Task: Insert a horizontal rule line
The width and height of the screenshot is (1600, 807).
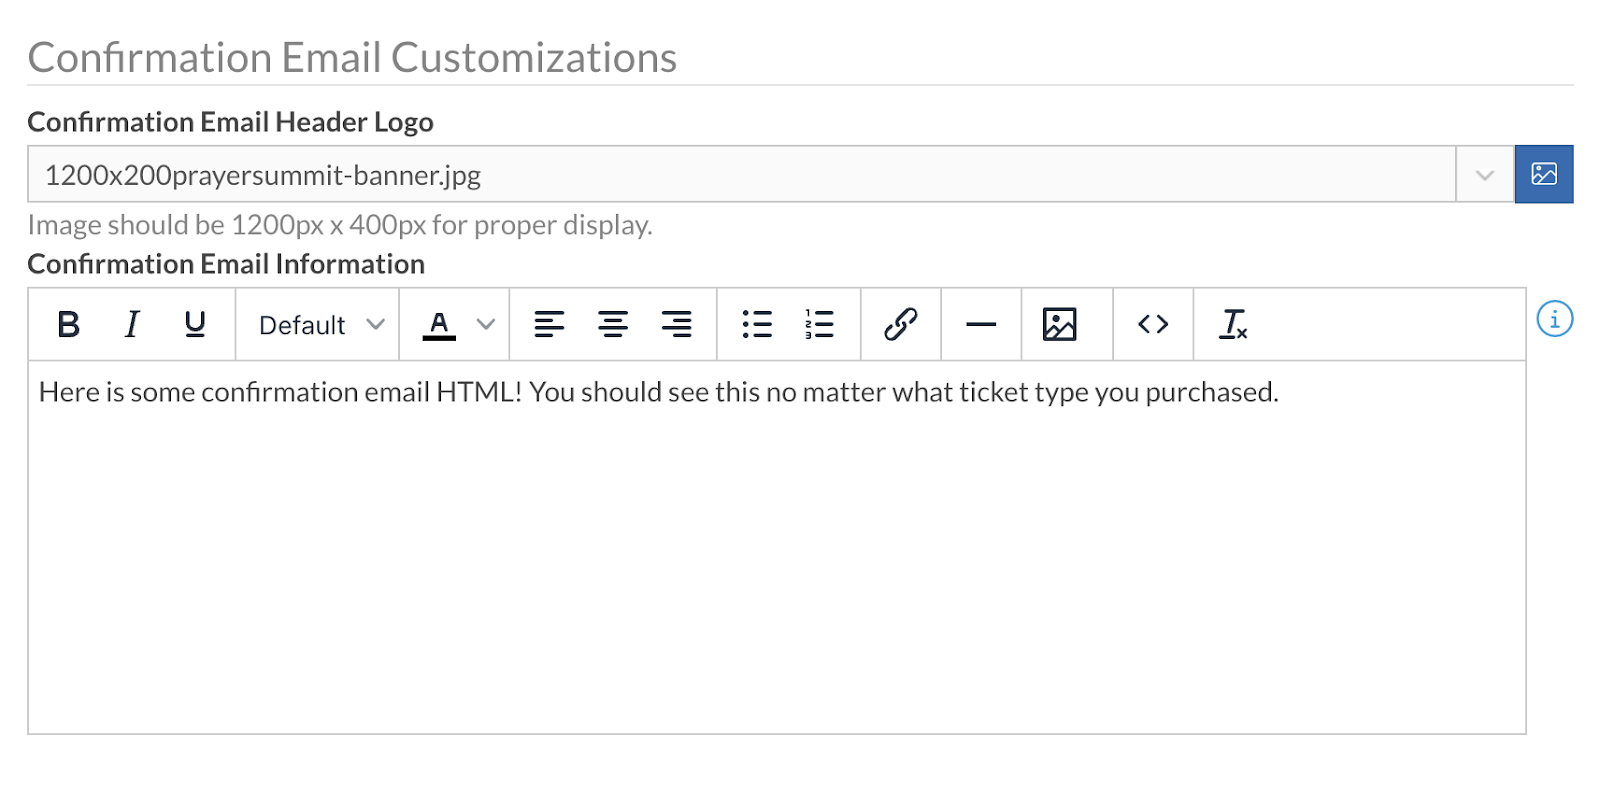Action: coord(981,324)
